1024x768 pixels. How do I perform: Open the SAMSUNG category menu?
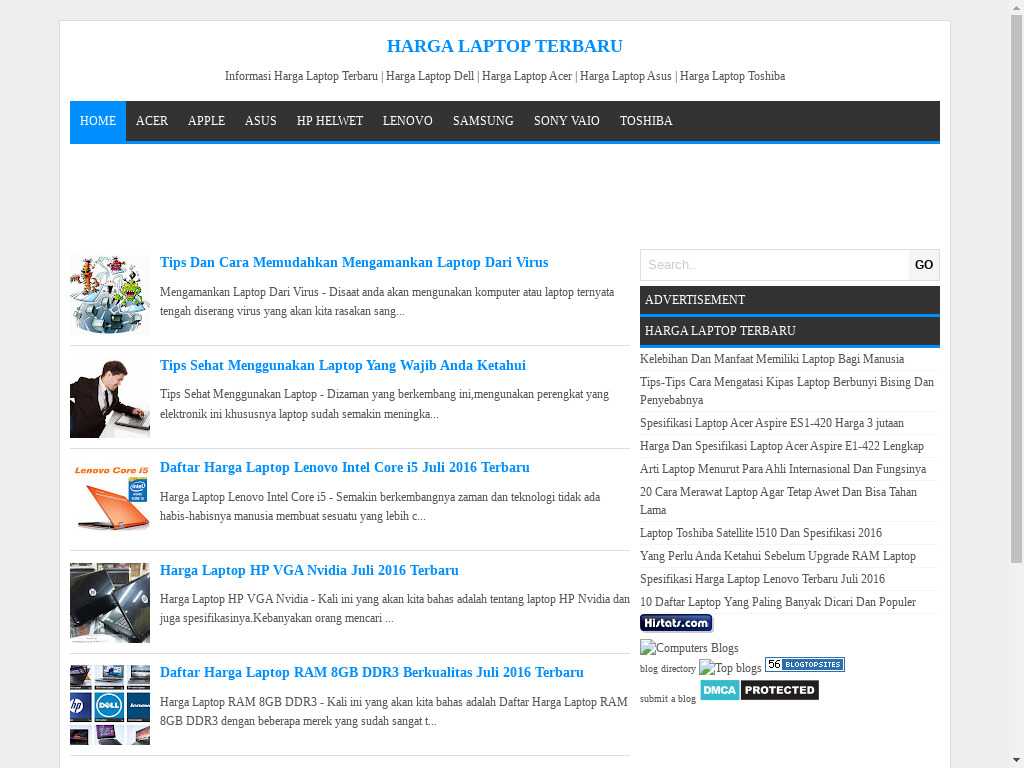tap(483, 121)
